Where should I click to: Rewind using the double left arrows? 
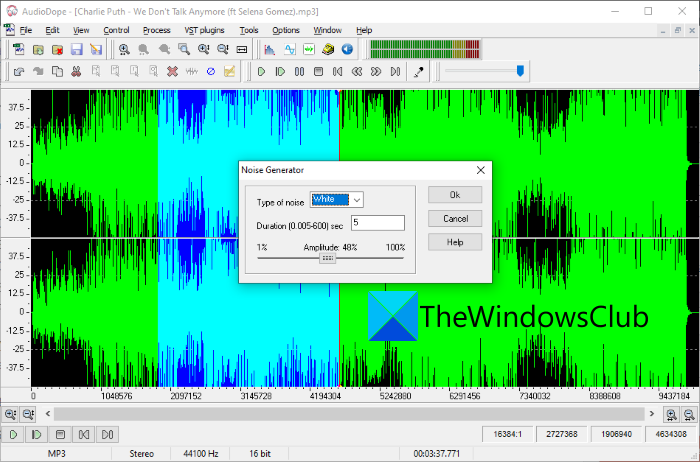[357, 71]
